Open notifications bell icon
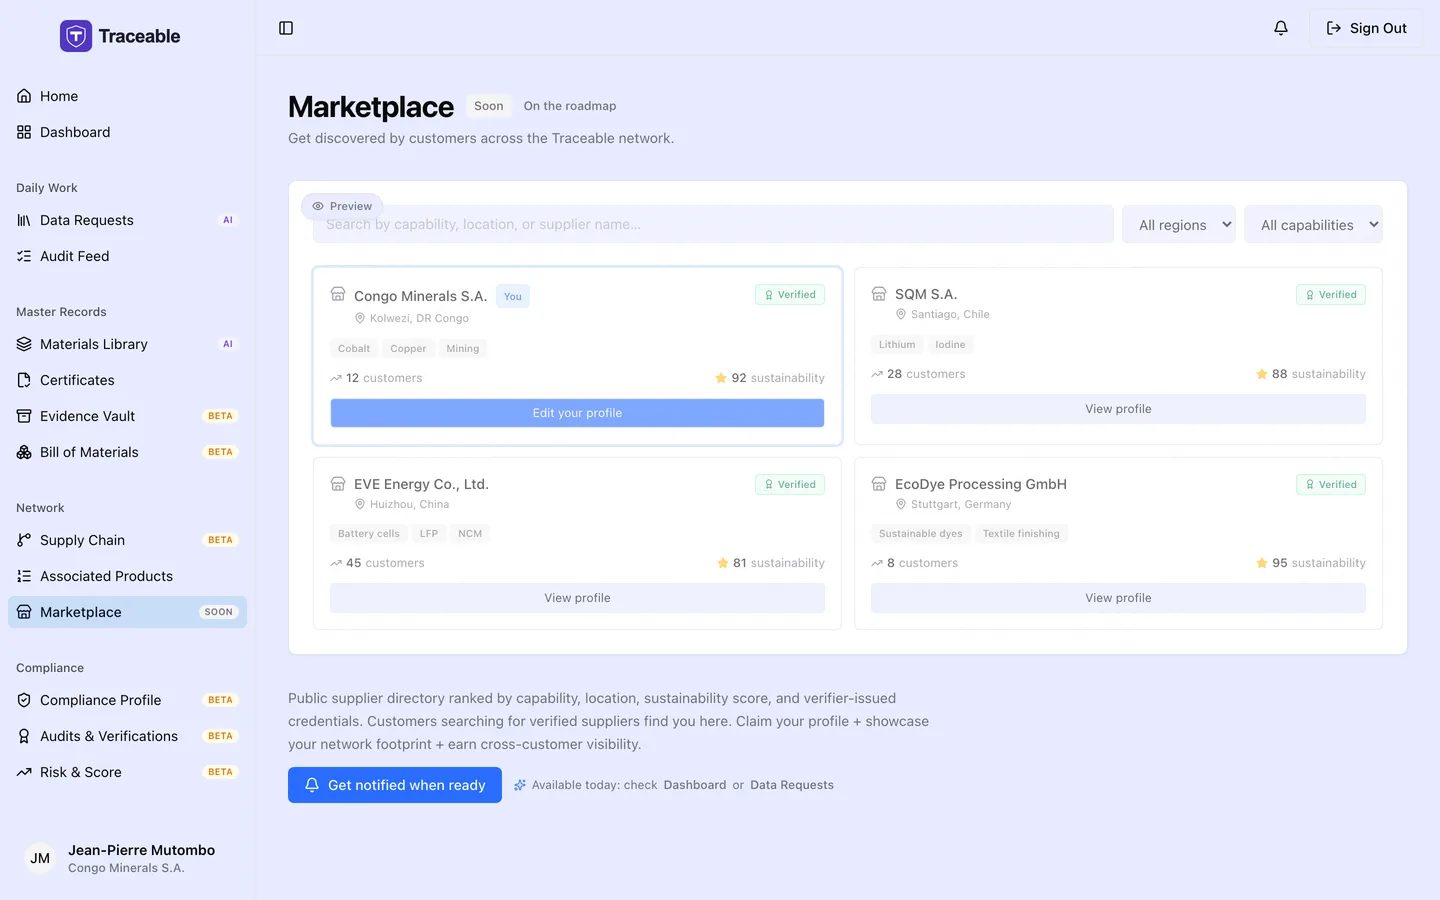Screen dimensions: 1440x900 coord(1281,28)
